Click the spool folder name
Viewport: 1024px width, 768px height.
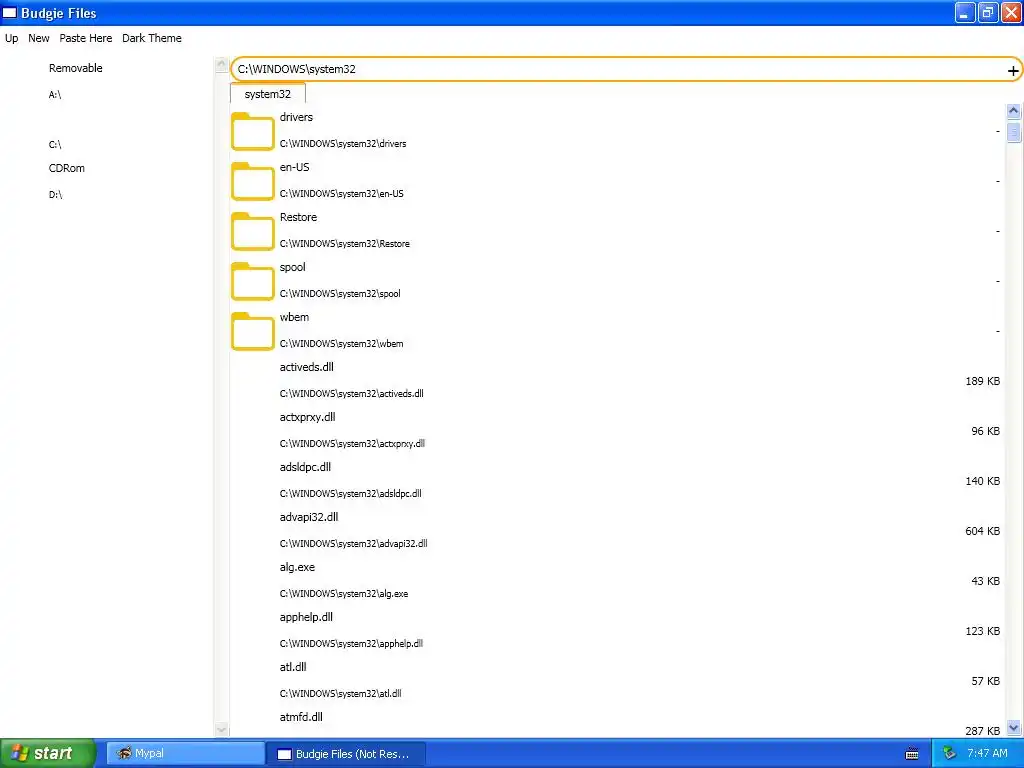pyautogui.click(x=292, y=267)
